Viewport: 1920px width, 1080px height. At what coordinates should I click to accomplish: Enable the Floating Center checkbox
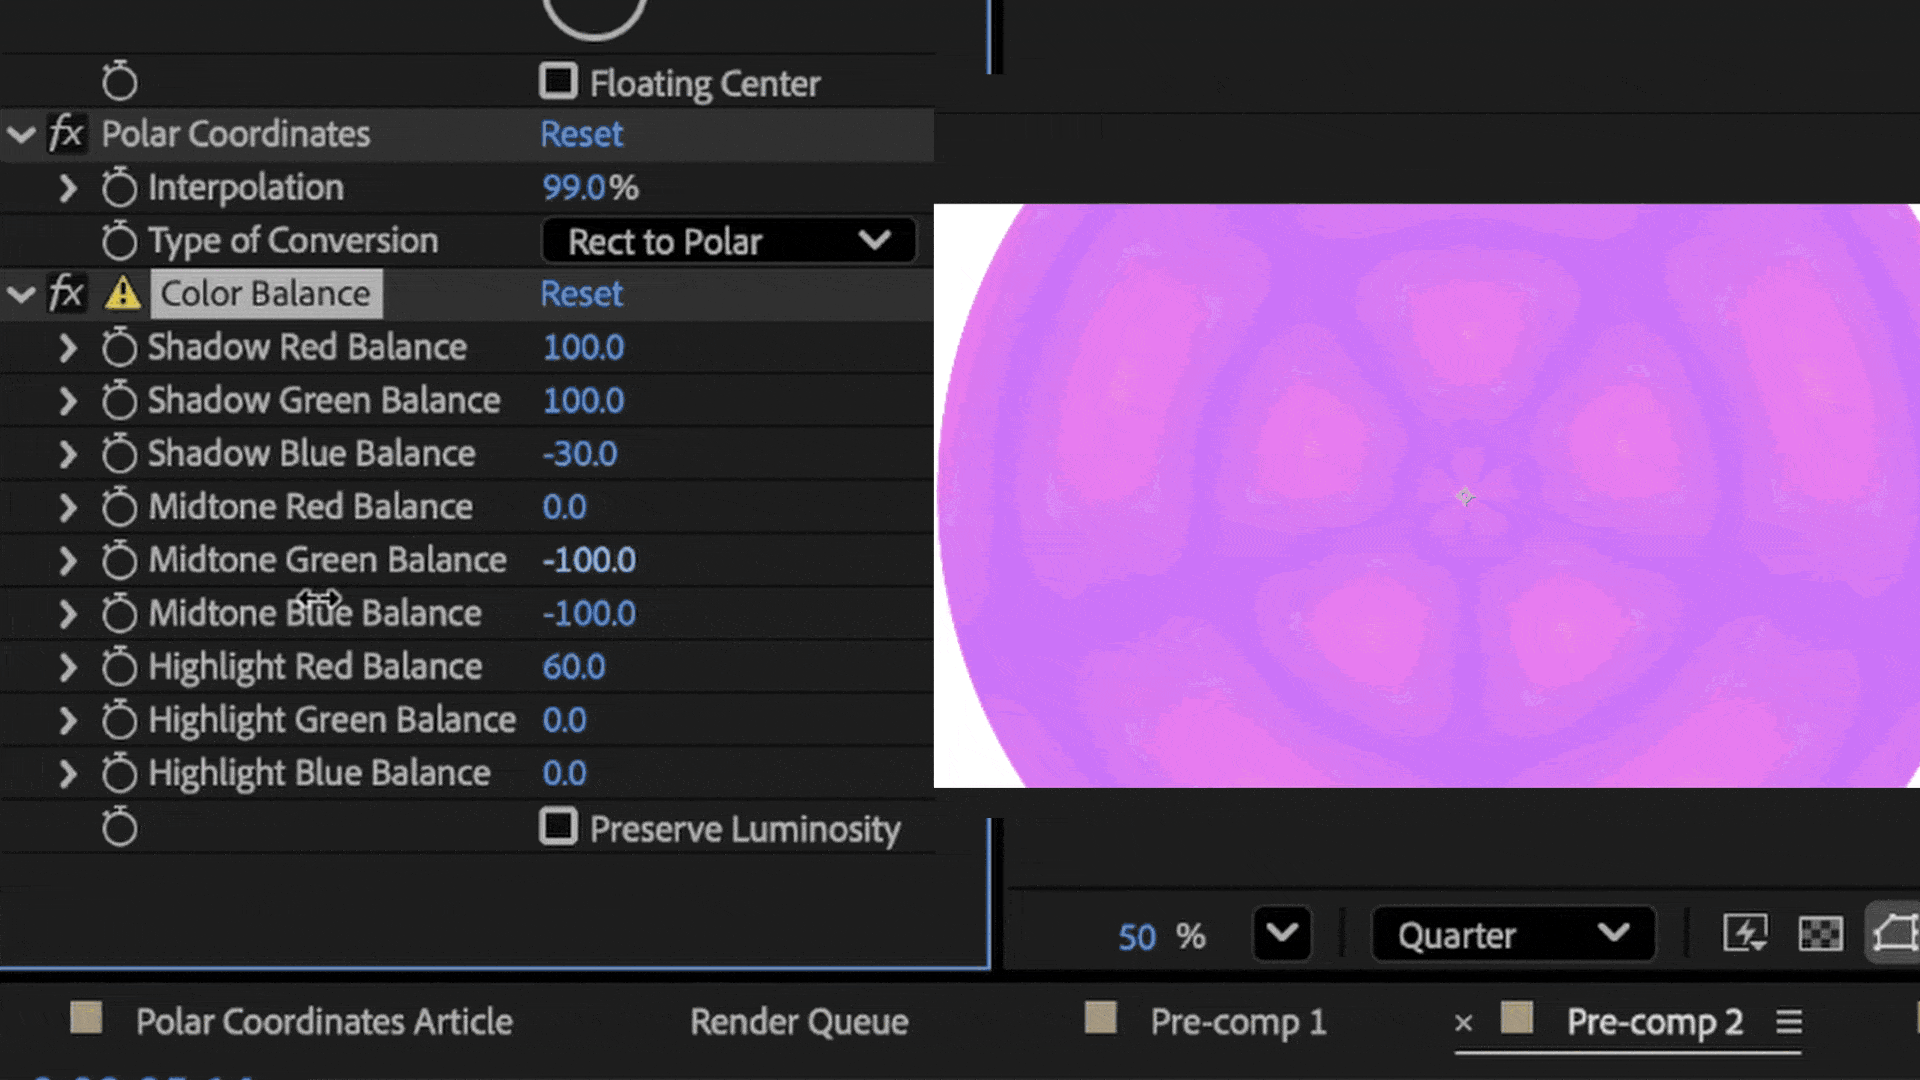coord(558,81)
